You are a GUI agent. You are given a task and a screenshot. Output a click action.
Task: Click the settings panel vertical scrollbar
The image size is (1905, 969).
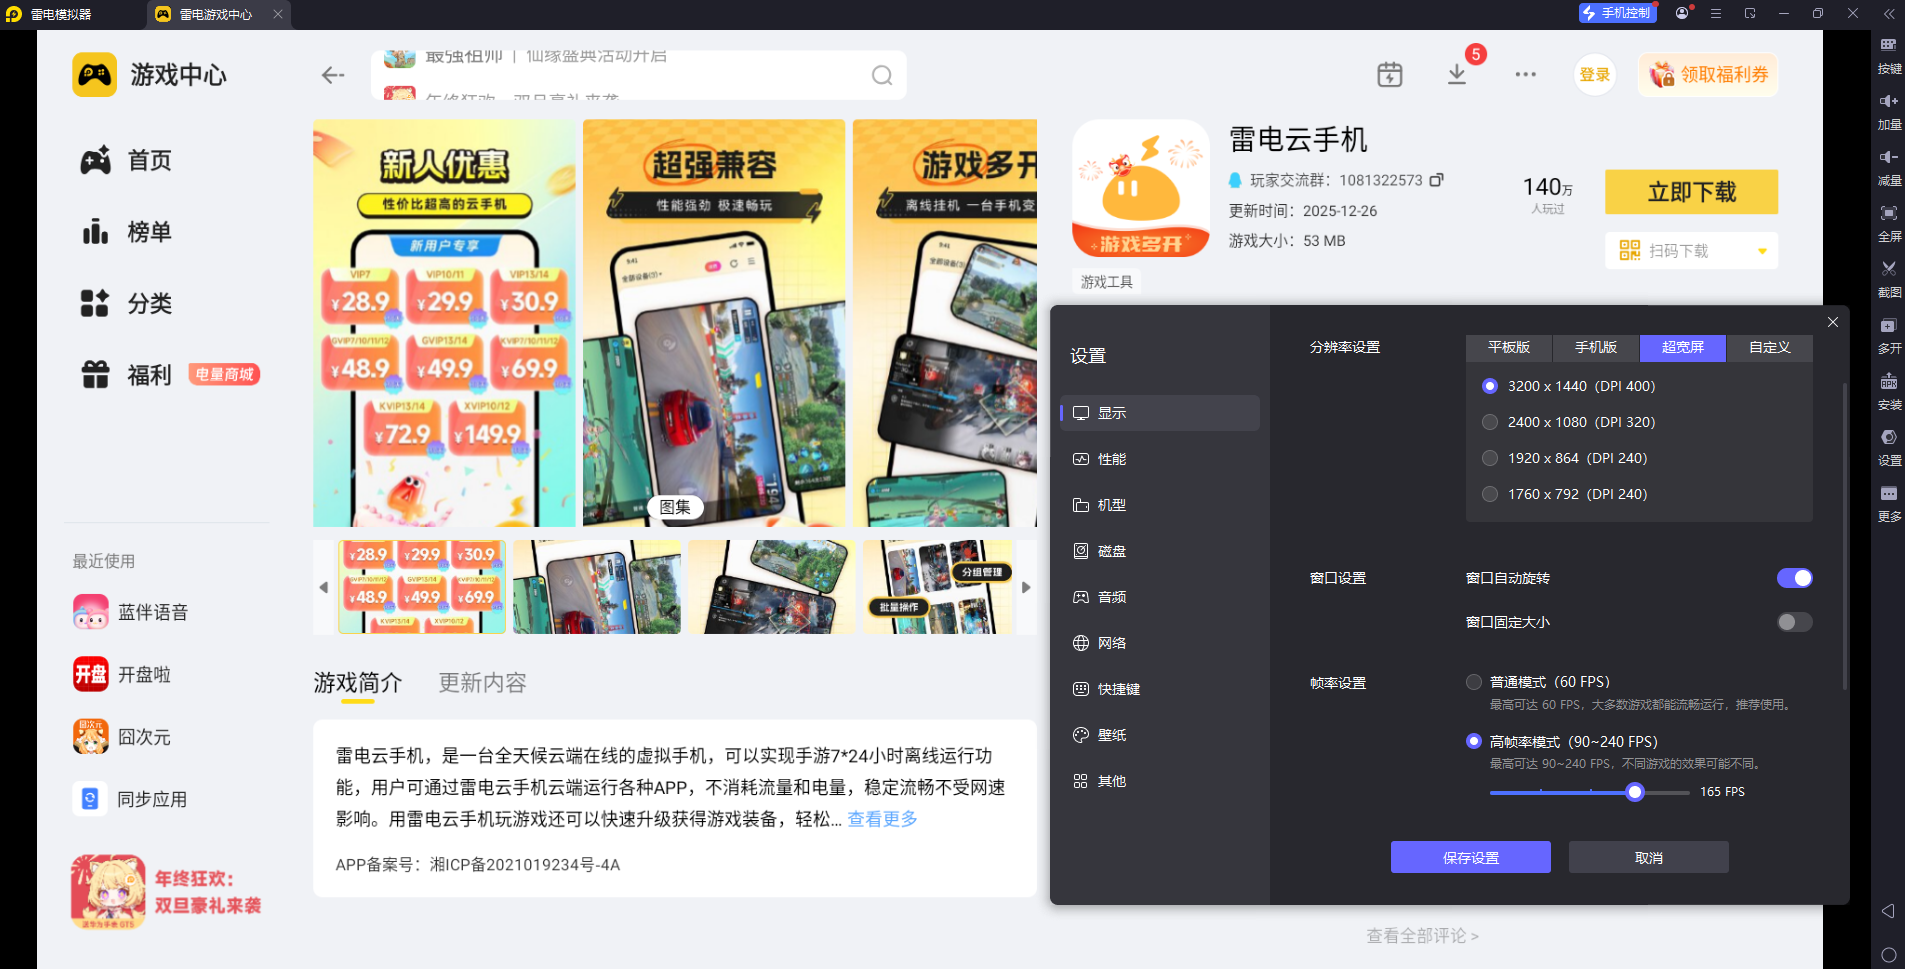[x=1845, y=535]
